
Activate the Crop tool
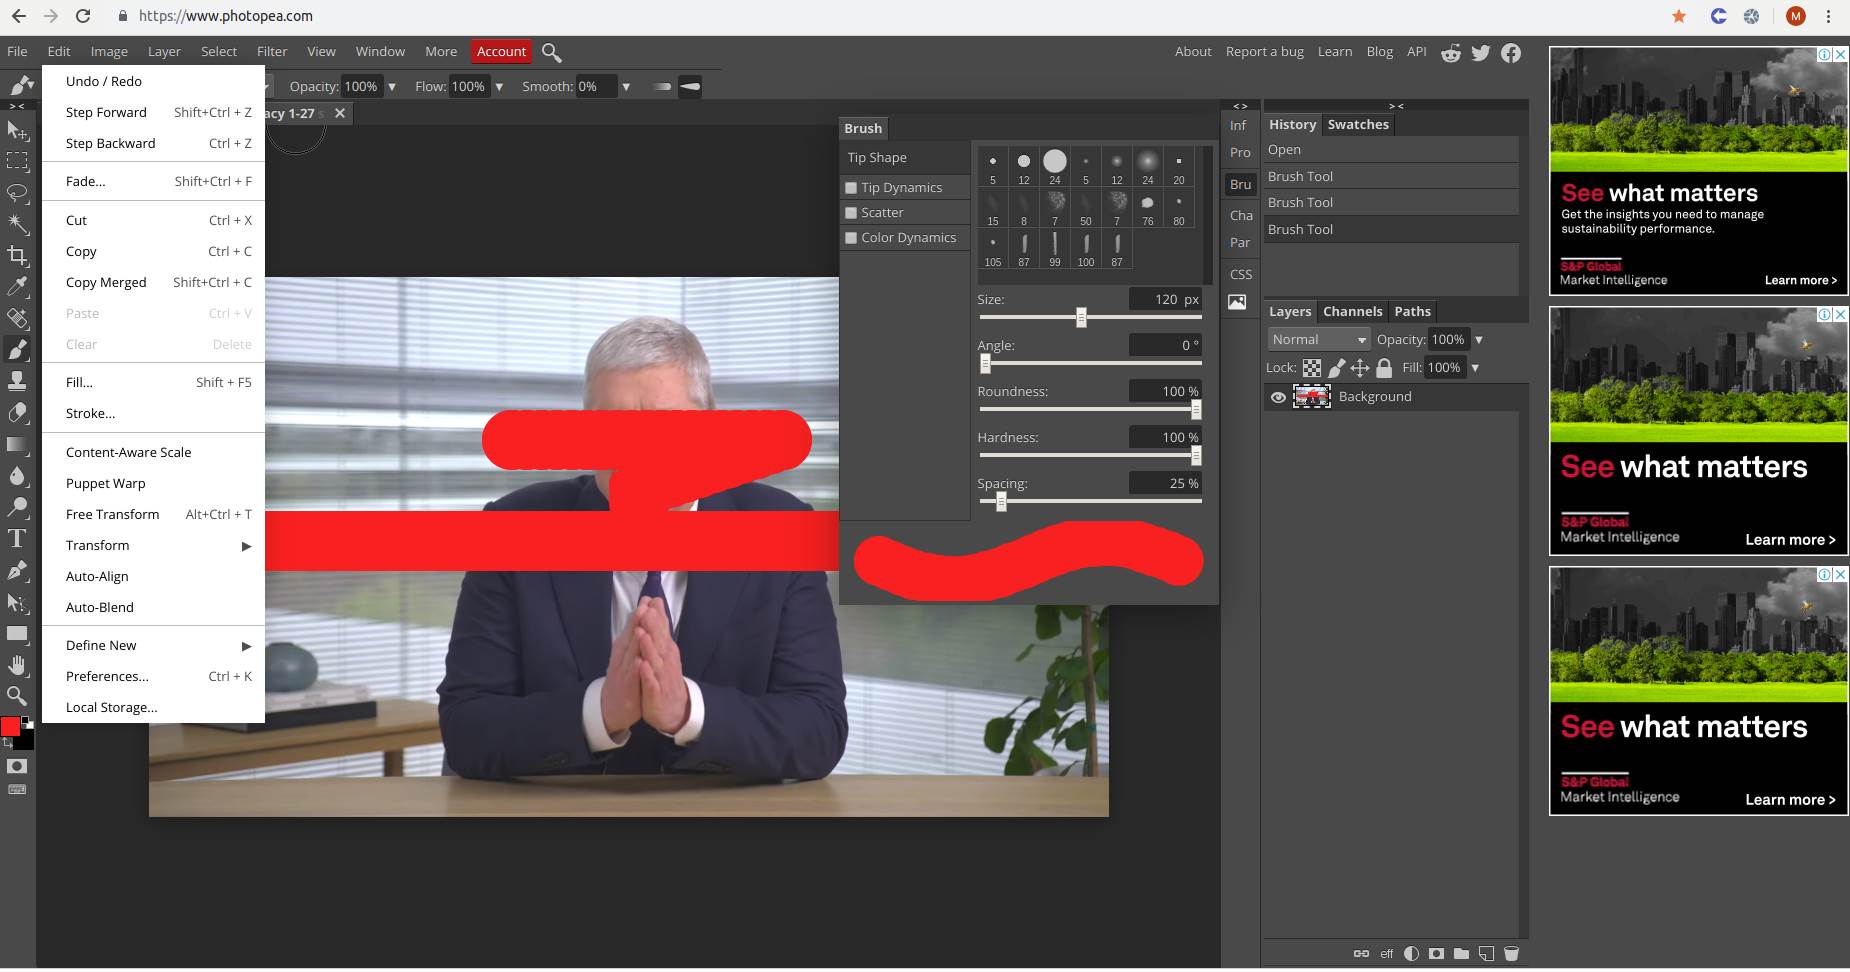[x=16, y=254]
